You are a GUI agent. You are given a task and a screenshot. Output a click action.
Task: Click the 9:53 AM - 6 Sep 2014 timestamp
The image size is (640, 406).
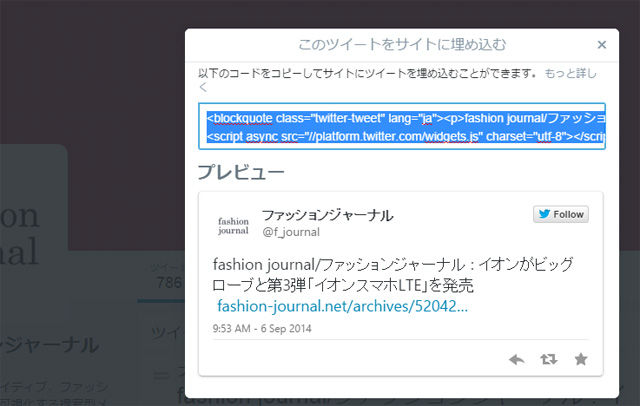[262, 328]
